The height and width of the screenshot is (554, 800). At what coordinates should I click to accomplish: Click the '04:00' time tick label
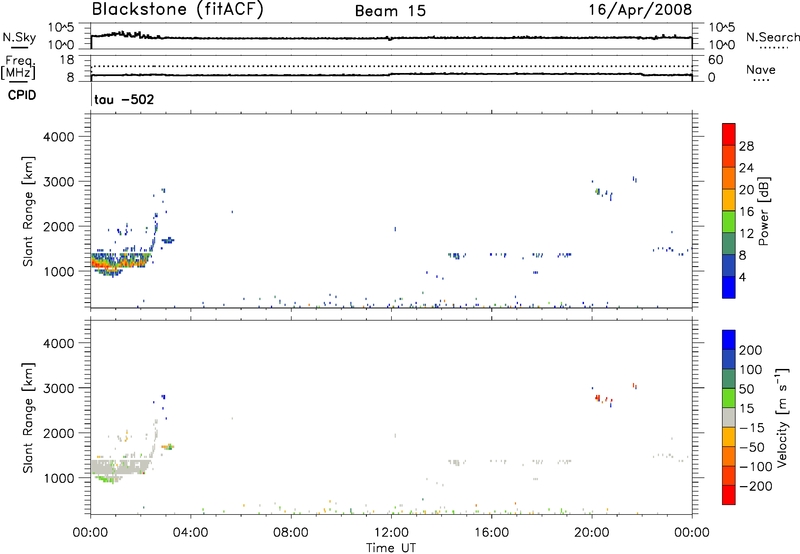(x=190, y=533)
